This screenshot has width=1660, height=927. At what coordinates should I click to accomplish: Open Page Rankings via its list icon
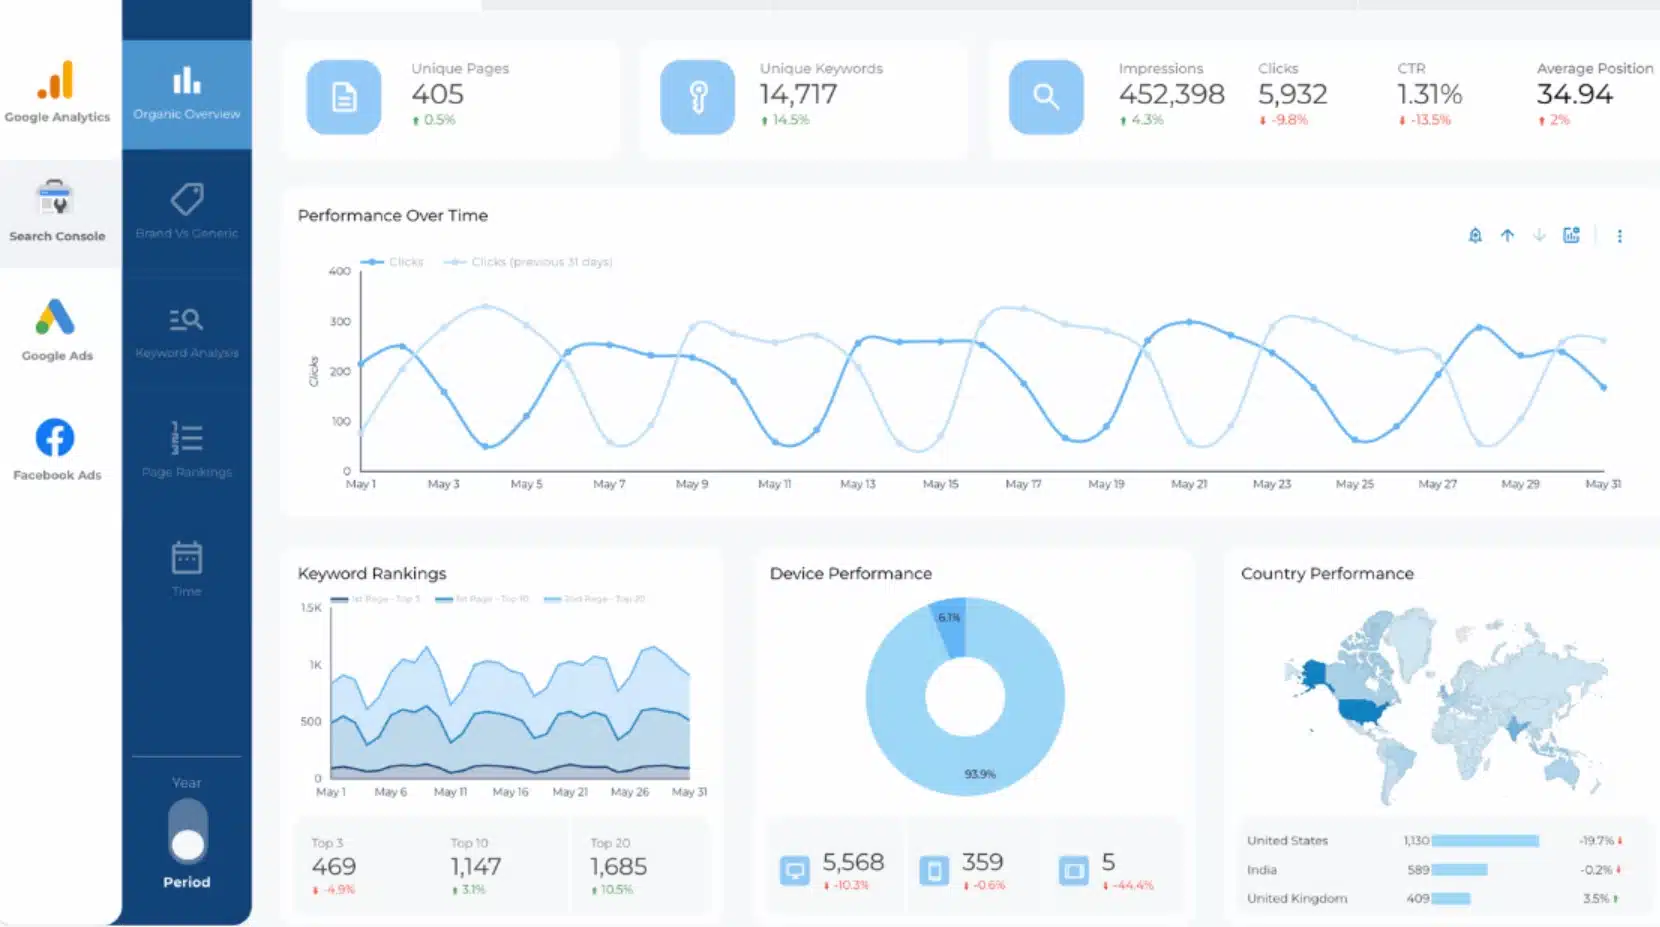[186, 437]
